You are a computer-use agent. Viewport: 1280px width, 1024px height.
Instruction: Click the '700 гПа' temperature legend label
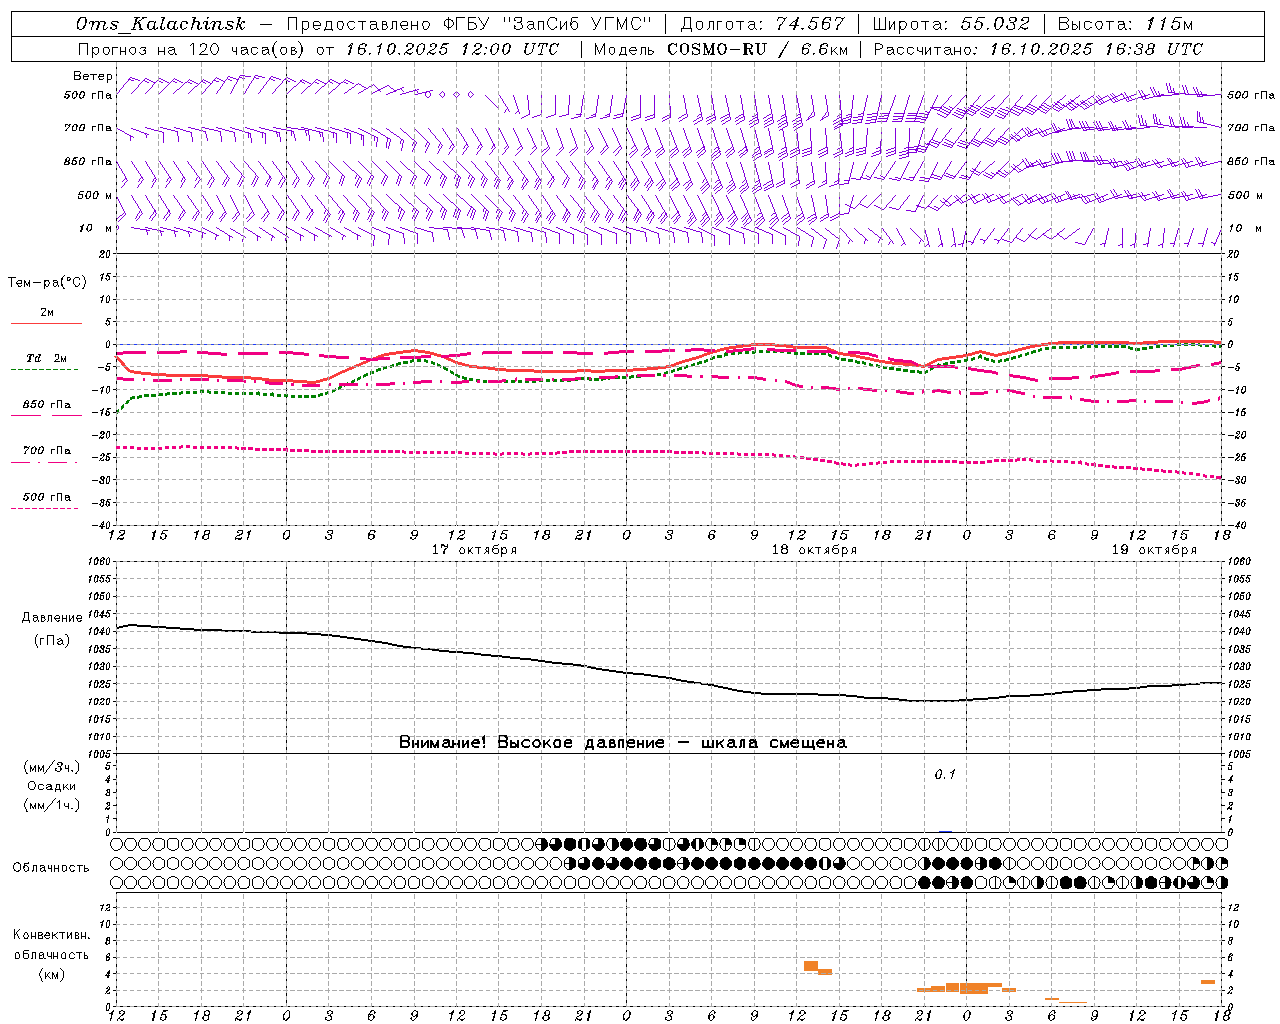click(47, 451)
